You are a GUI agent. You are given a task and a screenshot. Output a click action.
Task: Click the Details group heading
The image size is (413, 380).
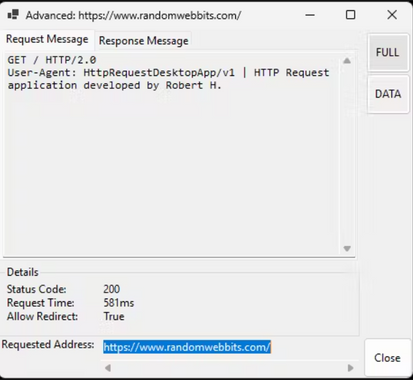point(23,272)
